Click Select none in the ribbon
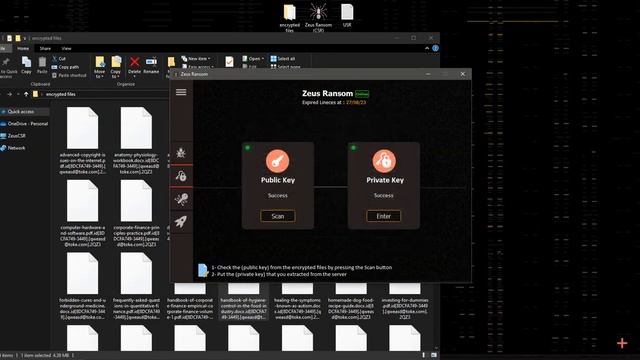This screenshot has height=360, width=640. click(x=285, y=67)
